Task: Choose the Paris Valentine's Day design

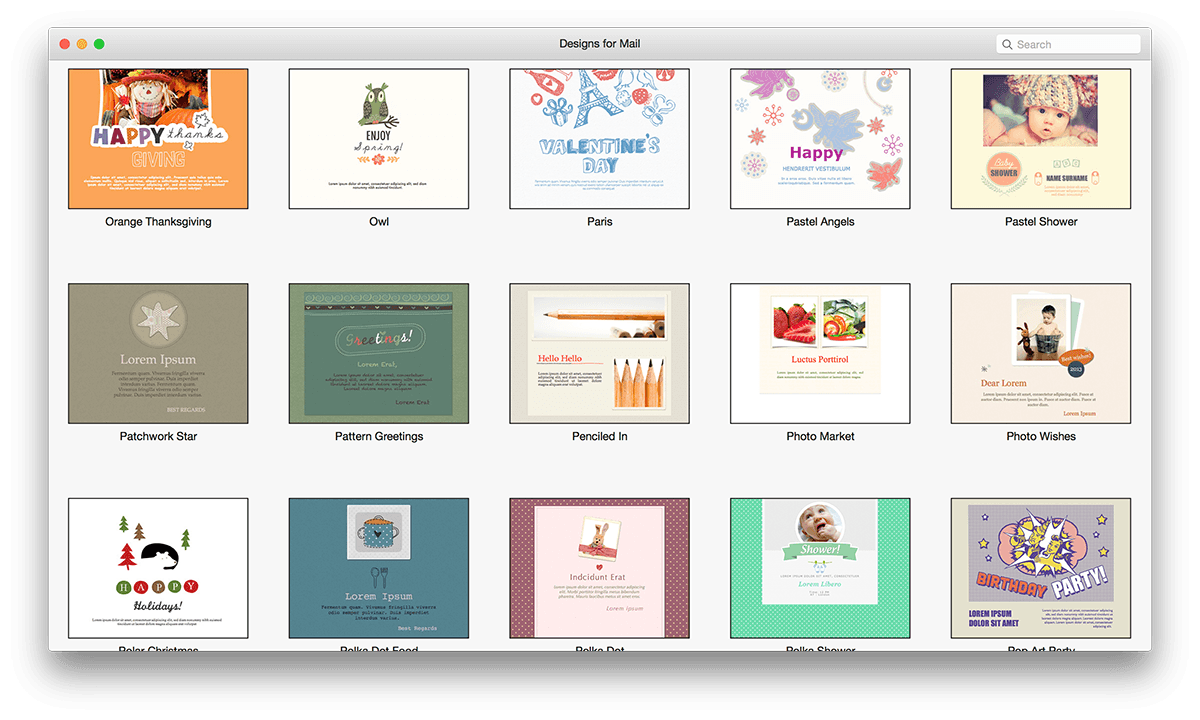Action: coord(600,139)
